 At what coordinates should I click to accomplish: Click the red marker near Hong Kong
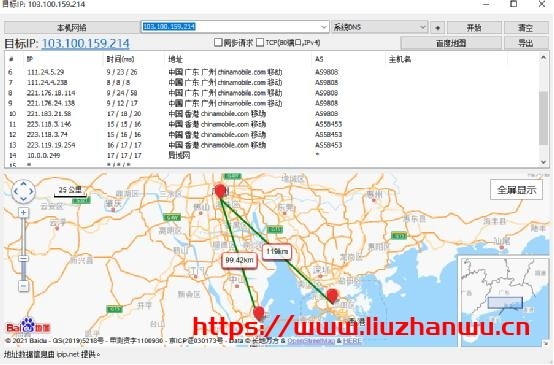coord(332,296)
